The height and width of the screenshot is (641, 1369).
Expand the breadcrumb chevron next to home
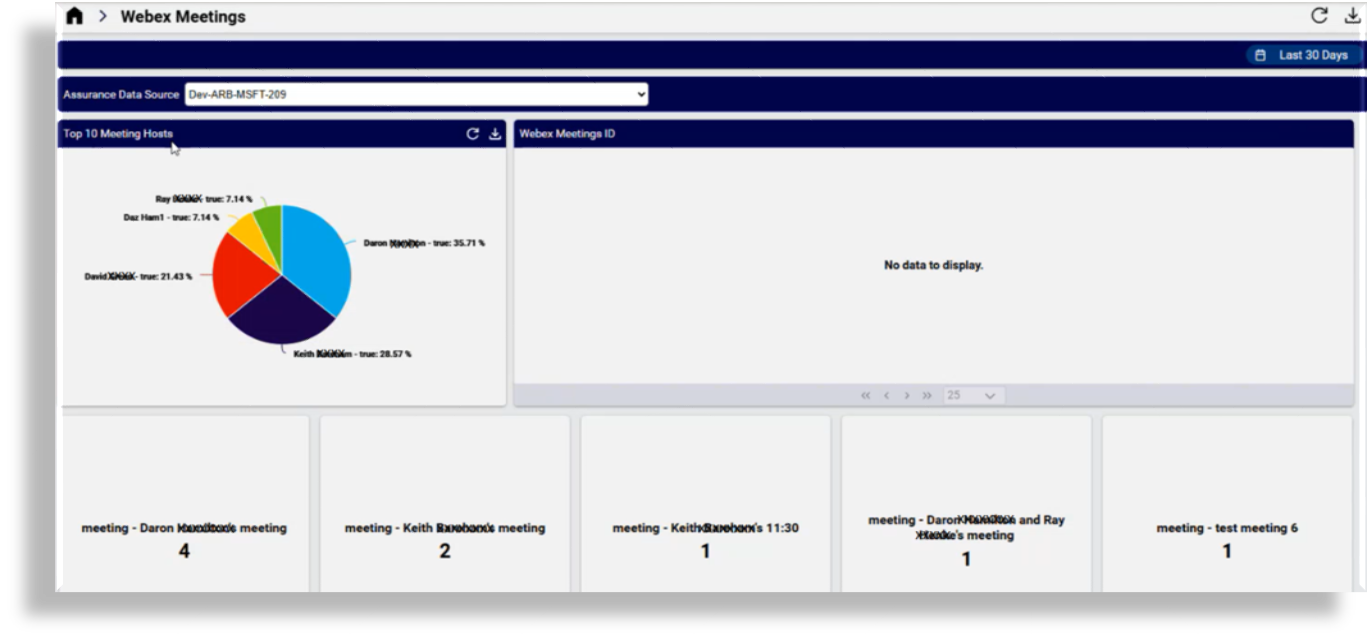(100, 16)
